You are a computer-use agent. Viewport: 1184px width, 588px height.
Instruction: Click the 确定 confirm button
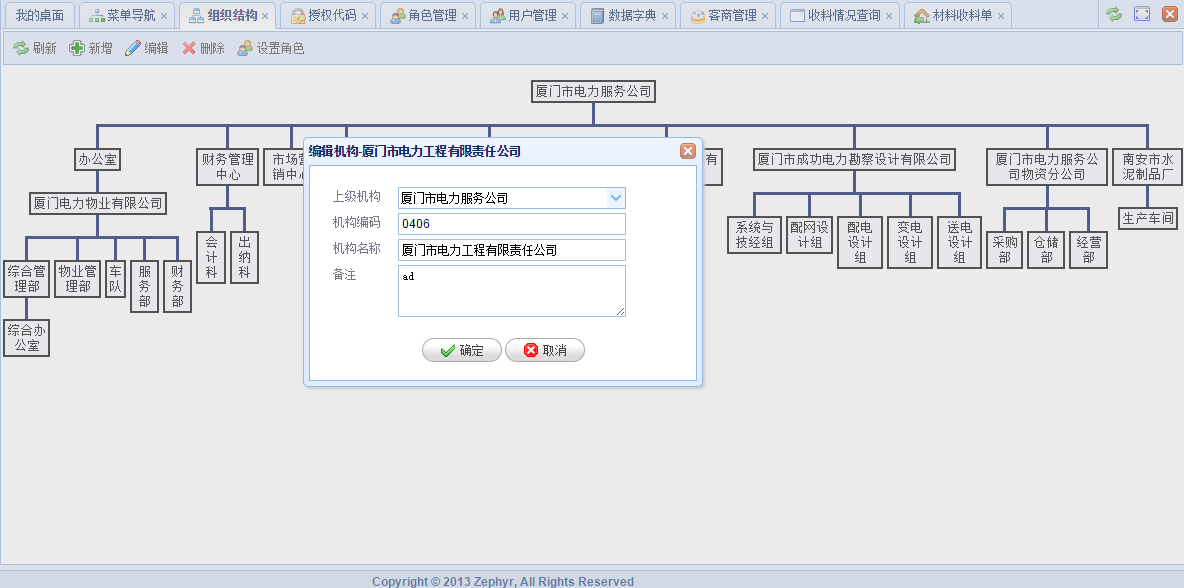coord(461,350)
